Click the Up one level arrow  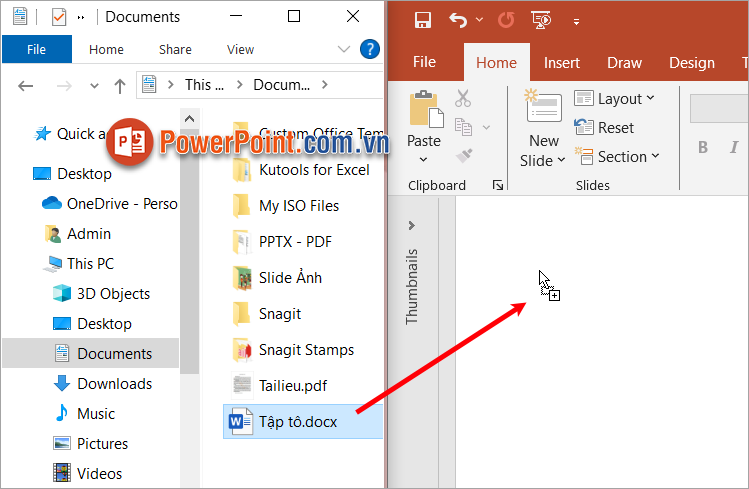[120, 86]
